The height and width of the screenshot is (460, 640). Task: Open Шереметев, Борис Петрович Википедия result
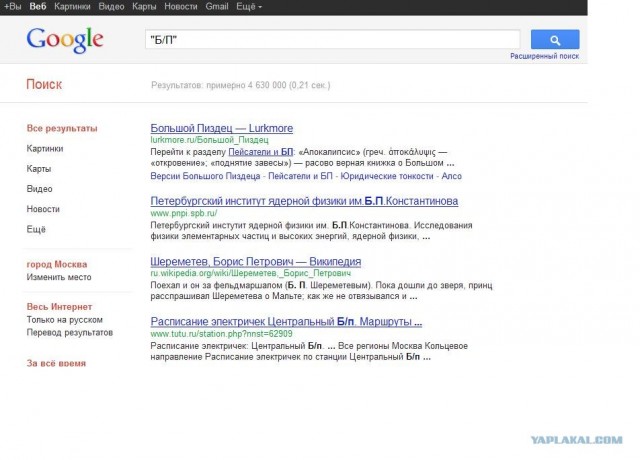pos(256,261)
